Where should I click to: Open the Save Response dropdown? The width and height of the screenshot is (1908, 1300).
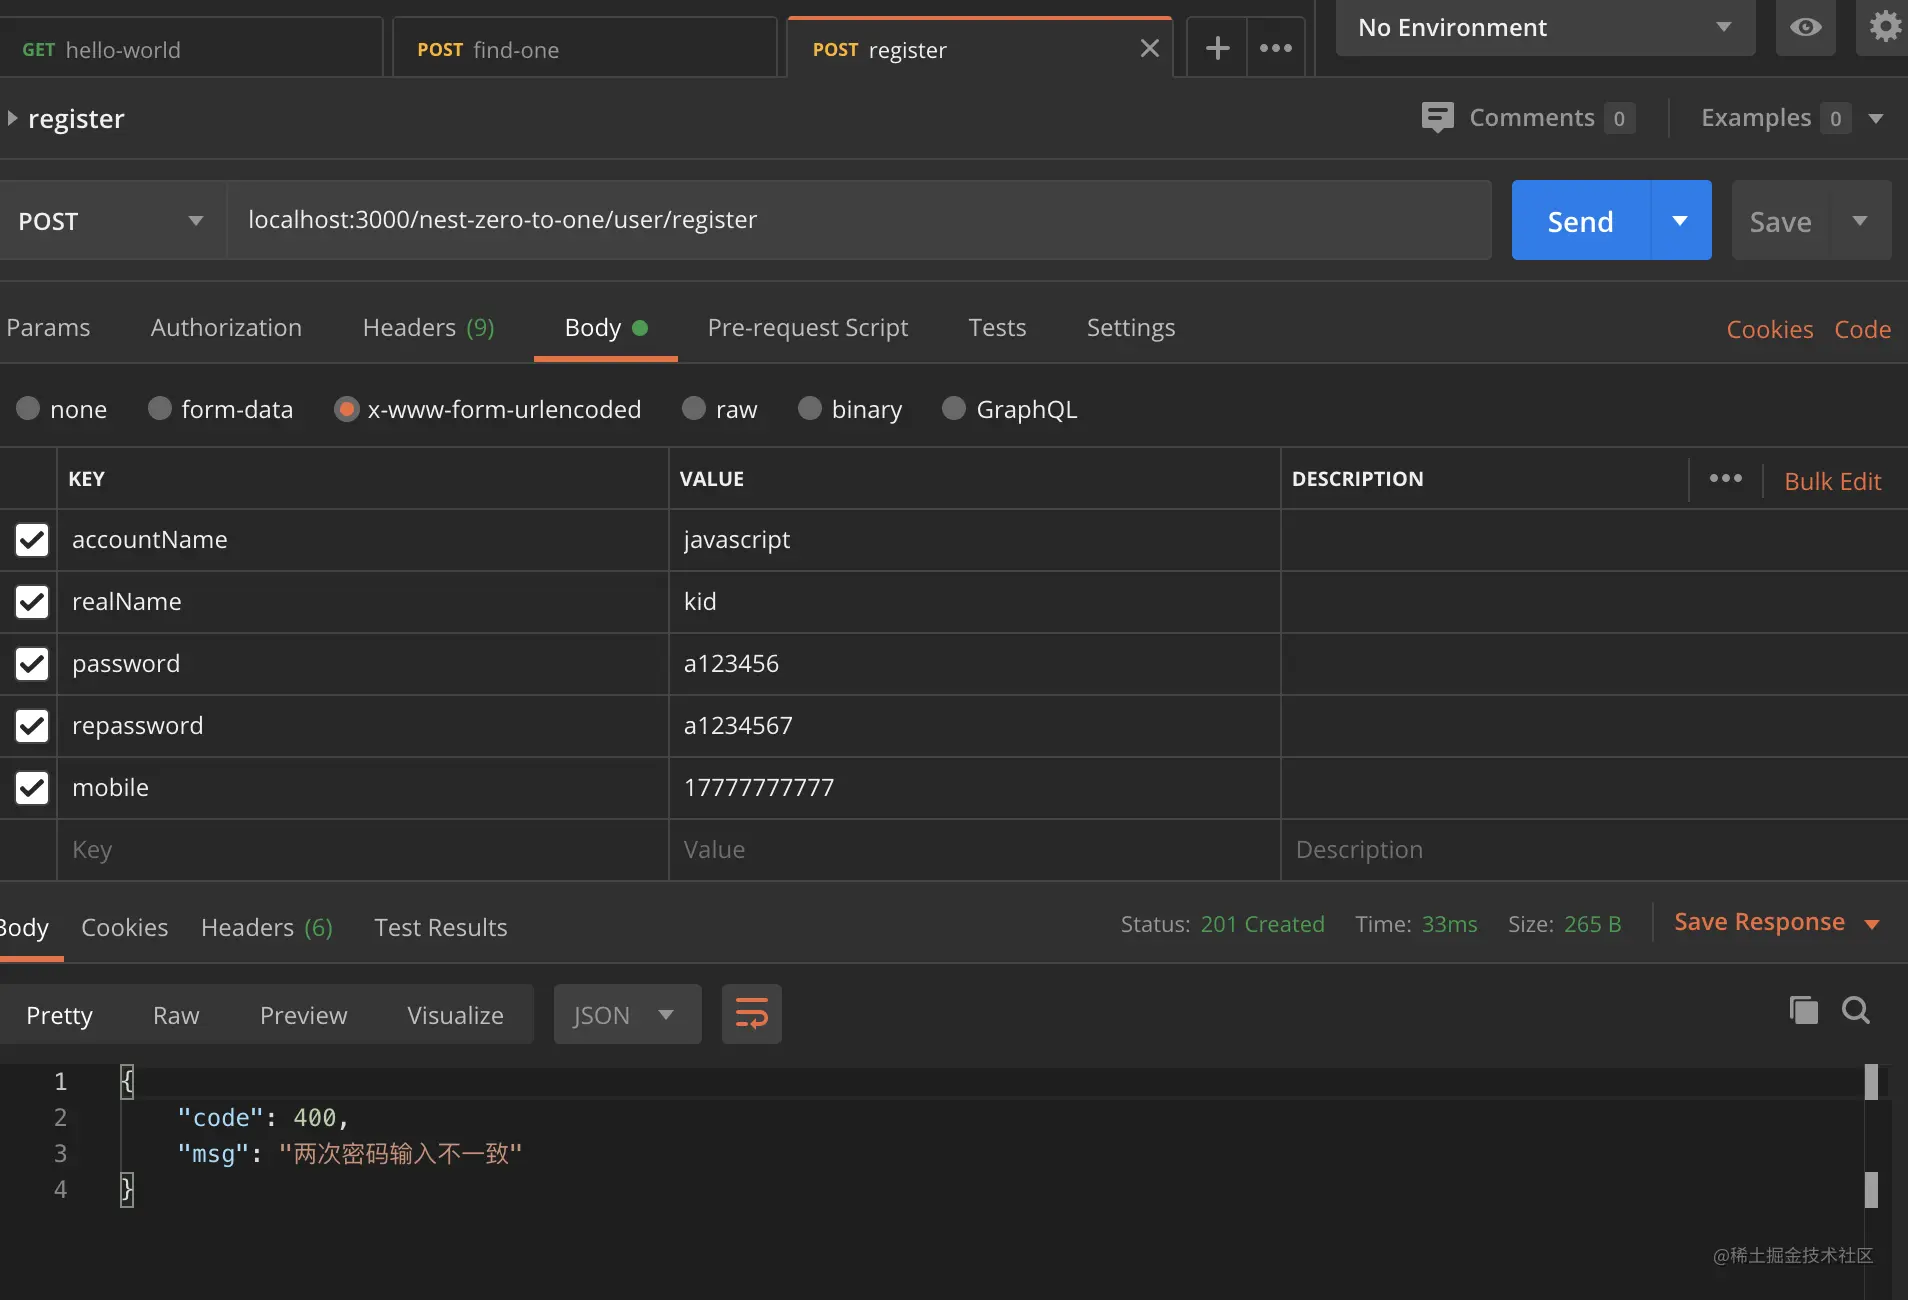(x=1776, y=922)
